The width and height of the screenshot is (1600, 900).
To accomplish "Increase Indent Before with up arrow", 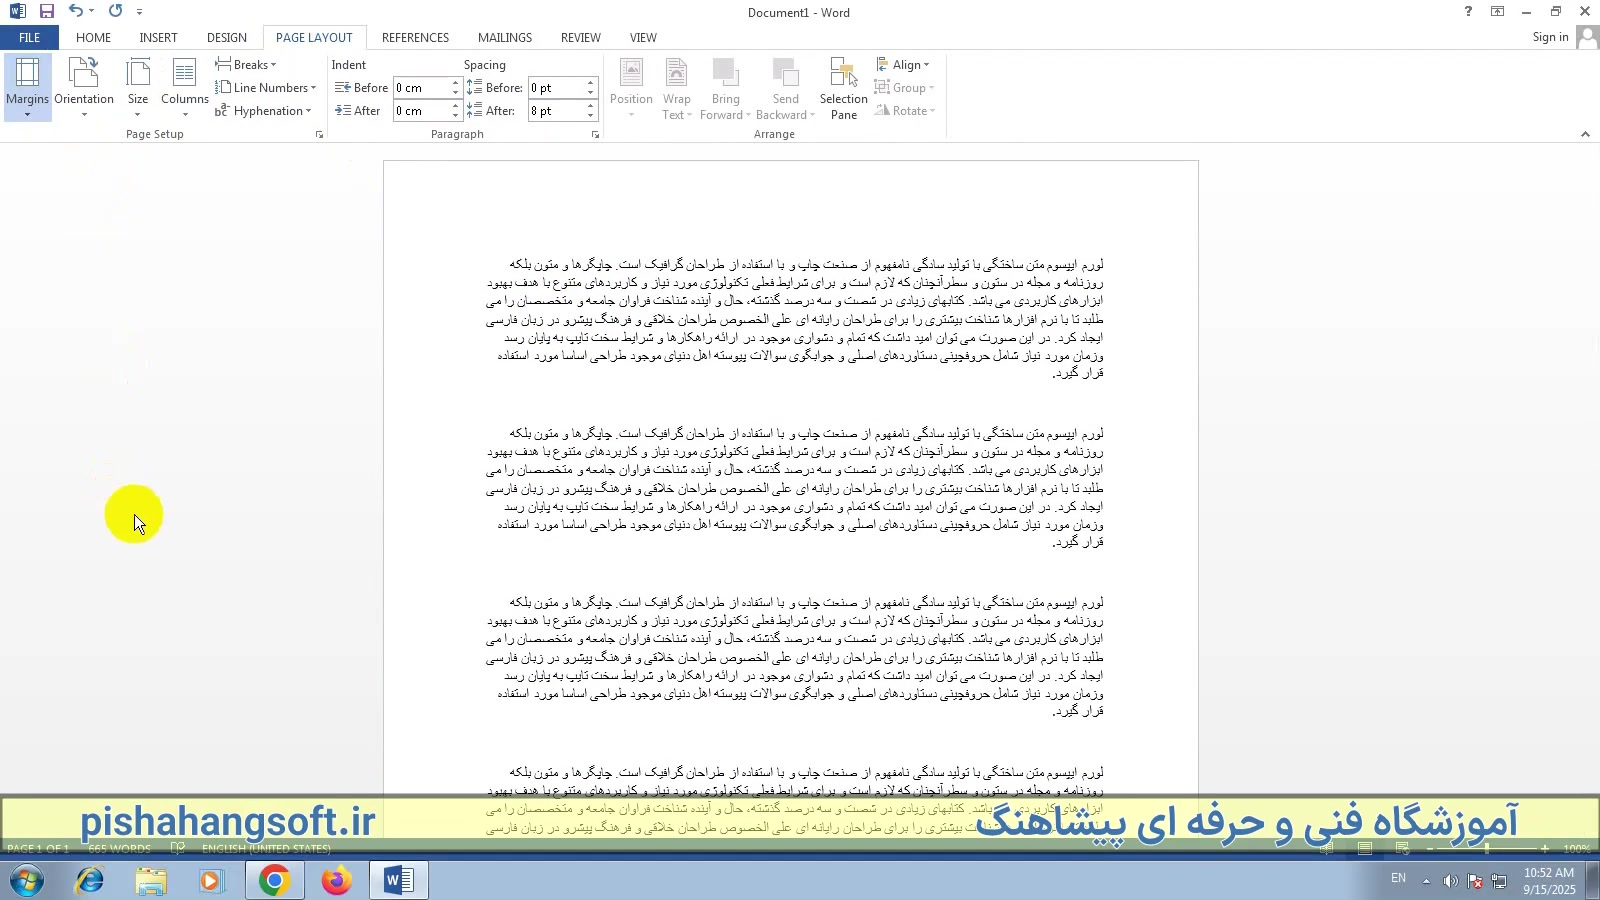I will (456, 83).
